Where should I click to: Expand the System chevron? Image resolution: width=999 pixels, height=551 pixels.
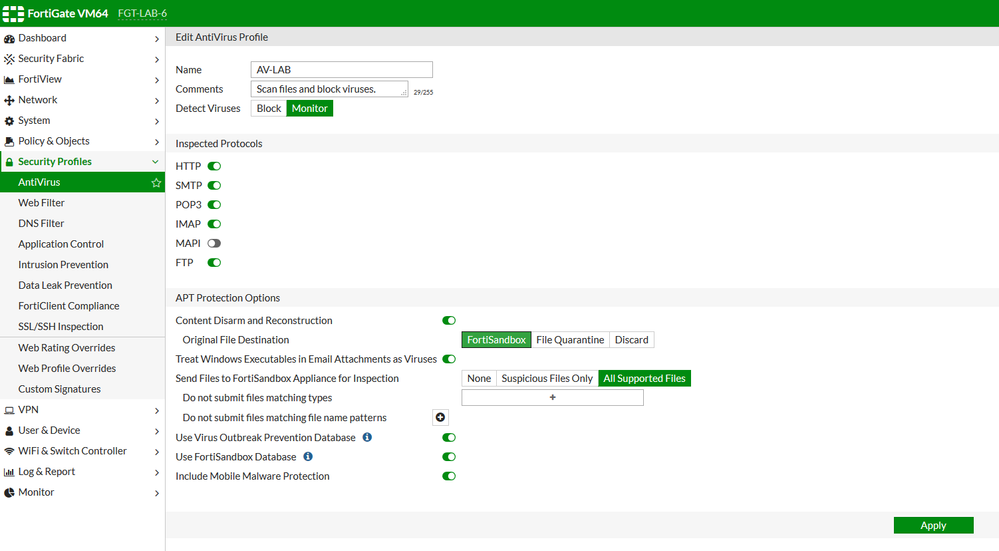(x=157, y=121)
